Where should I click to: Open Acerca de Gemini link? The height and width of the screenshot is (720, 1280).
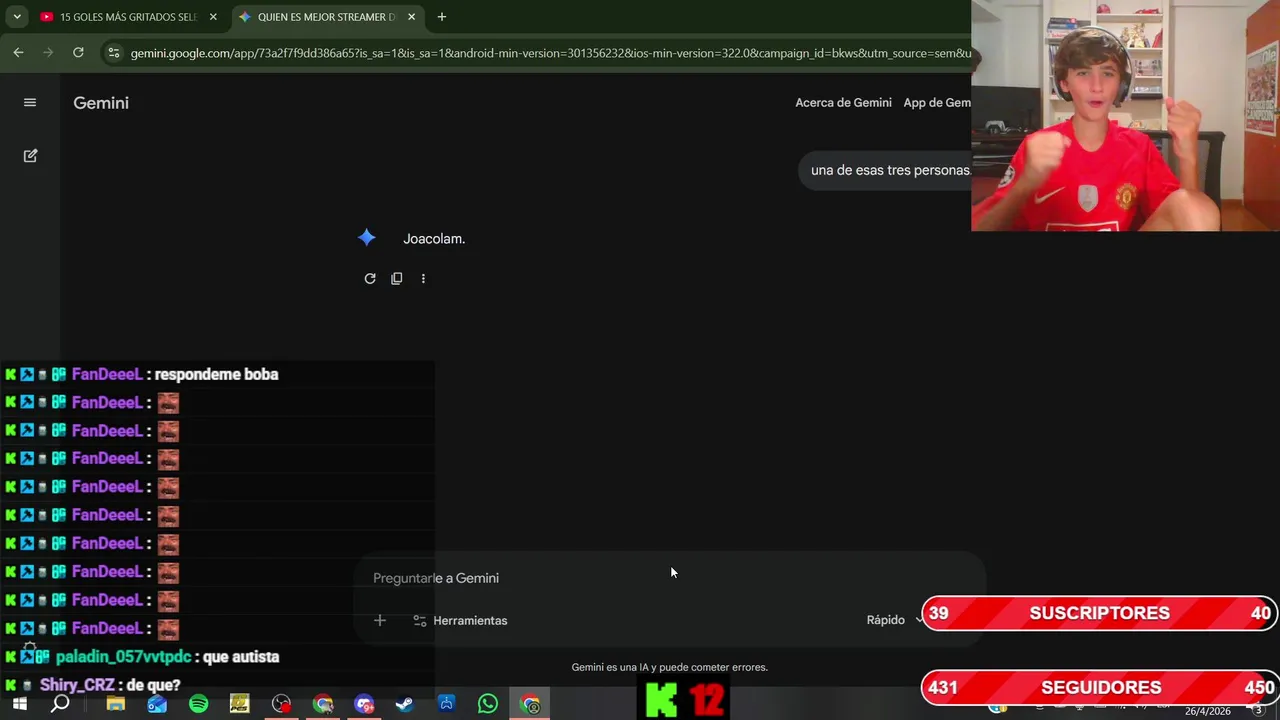[843, 103]
